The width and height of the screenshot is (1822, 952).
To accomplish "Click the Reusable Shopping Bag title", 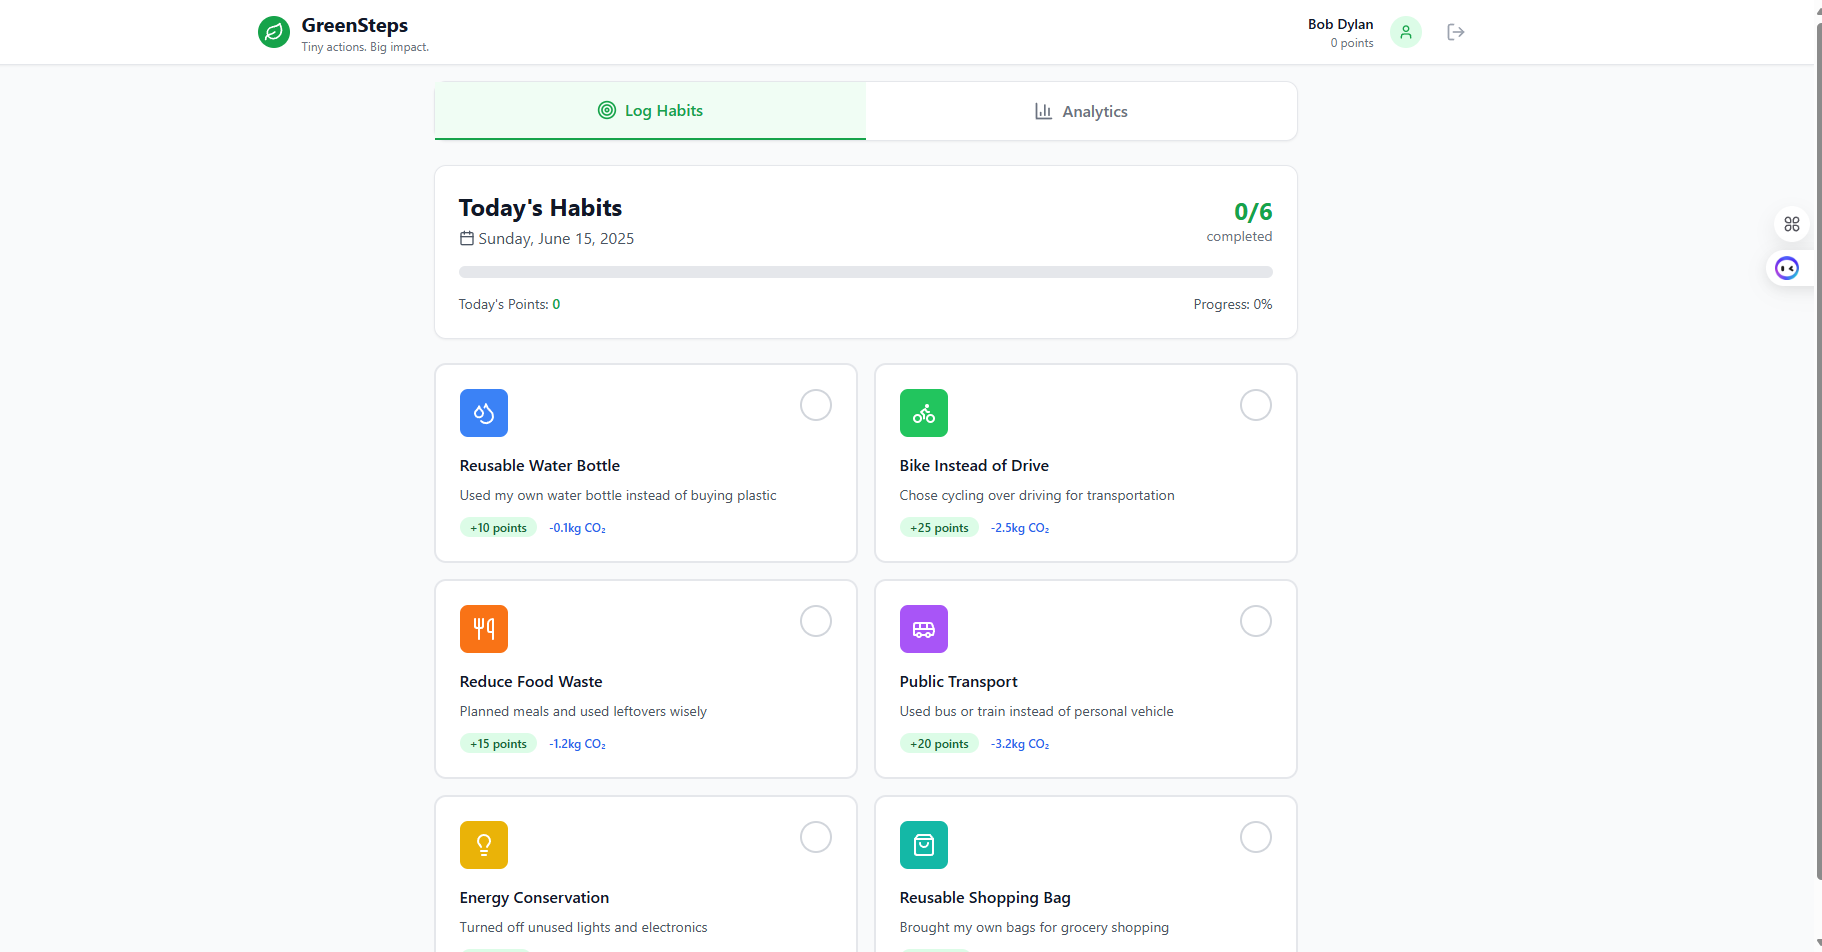I will (985, 898).
